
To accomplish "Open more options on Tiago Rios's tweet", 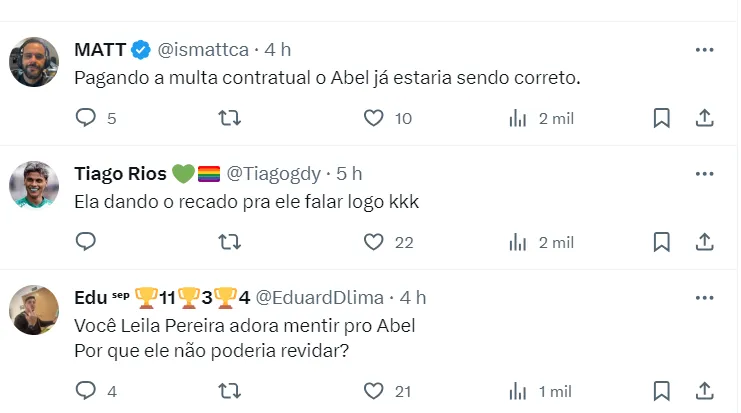I will tap(704, 173).
